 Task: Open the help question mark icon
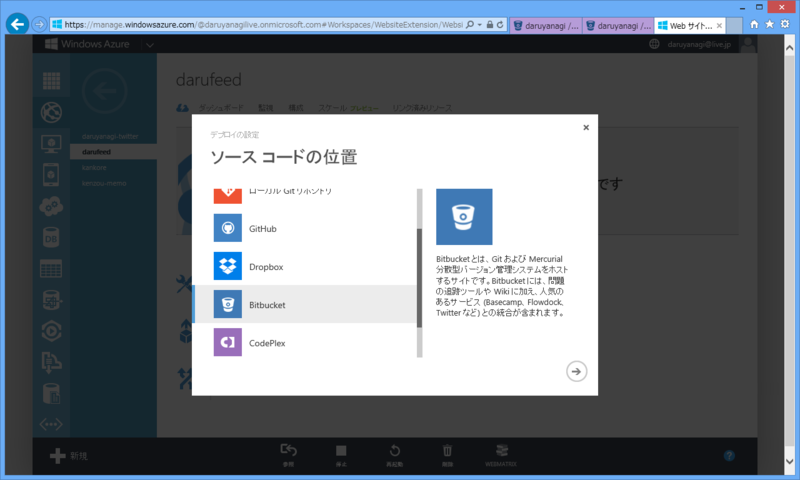729,455
